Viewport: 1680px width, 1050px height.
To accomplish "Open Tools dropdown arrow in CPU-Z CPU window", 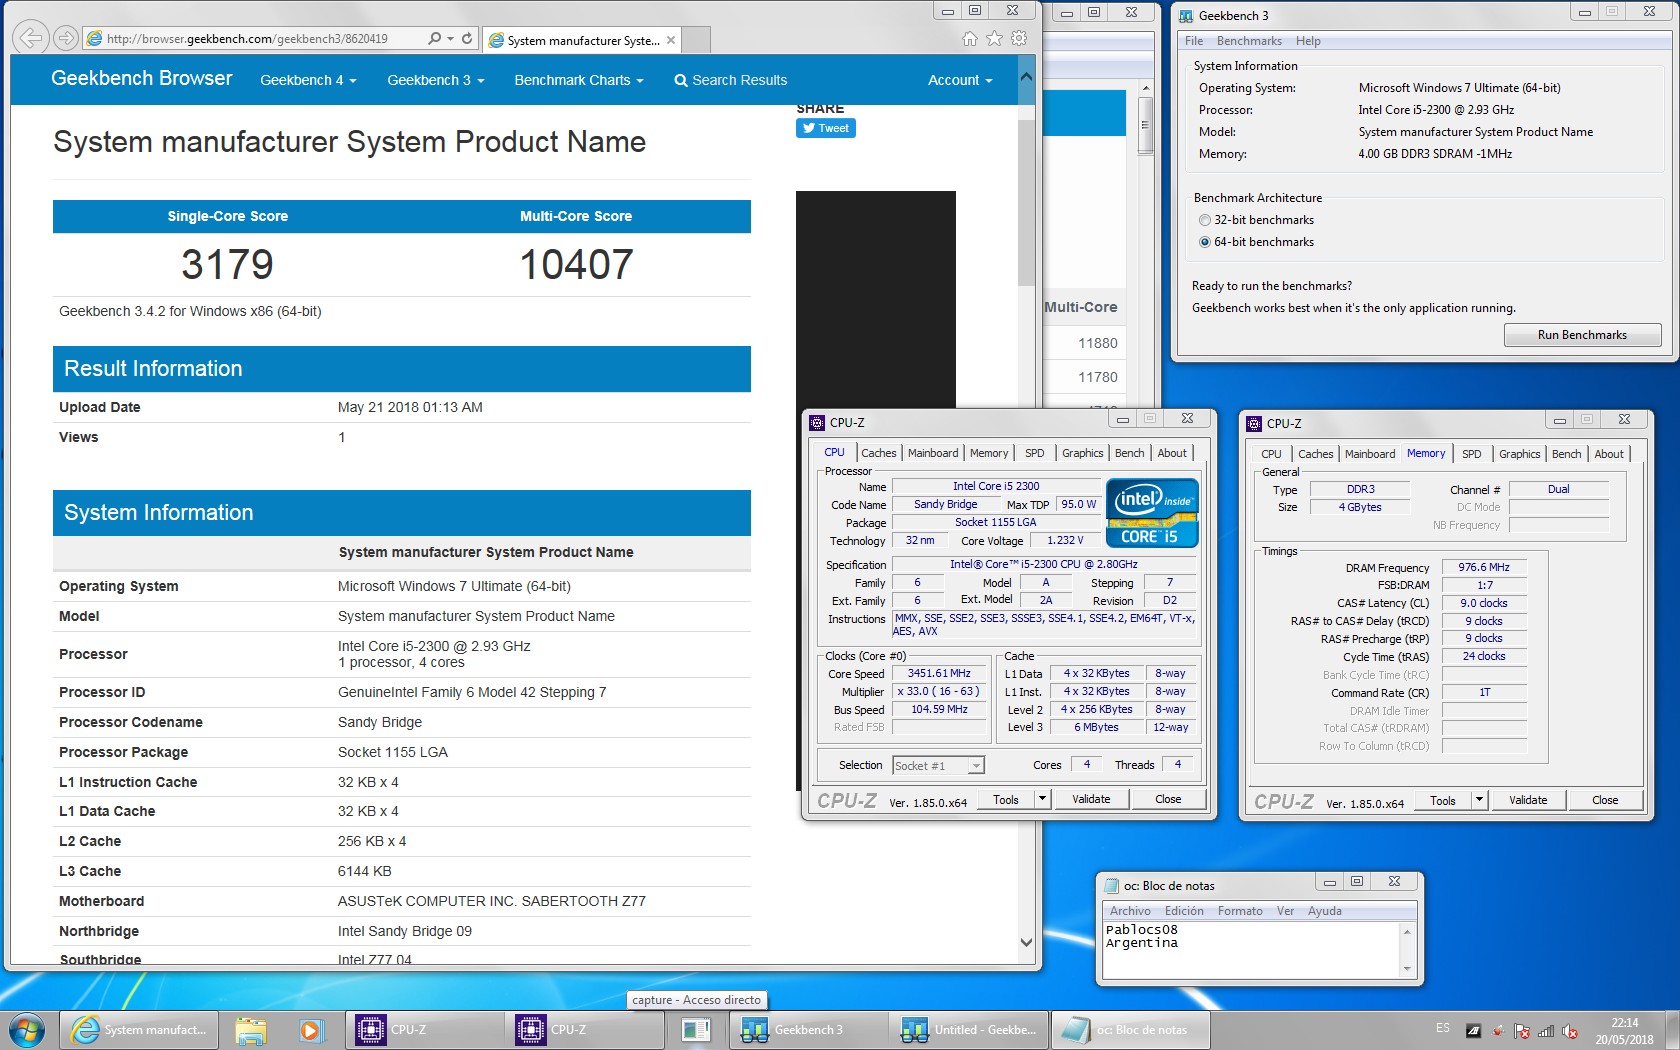I will tap(1042, 799).
